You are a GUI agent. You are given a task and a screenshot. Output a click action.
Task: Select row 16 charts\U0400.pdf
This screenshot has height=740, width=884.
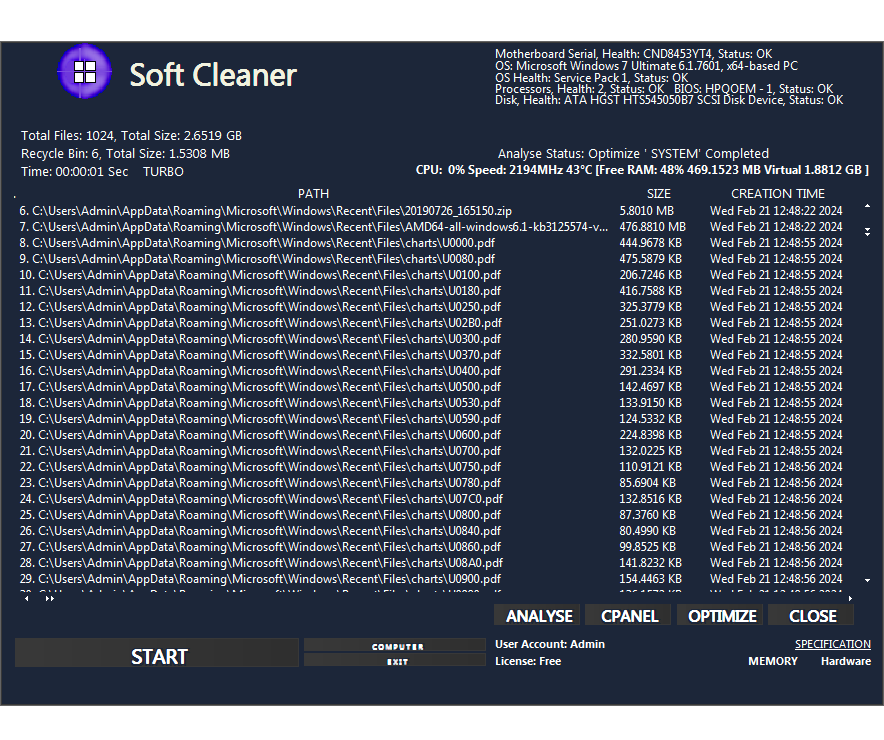pyautogui.click(x=431, y=371)
